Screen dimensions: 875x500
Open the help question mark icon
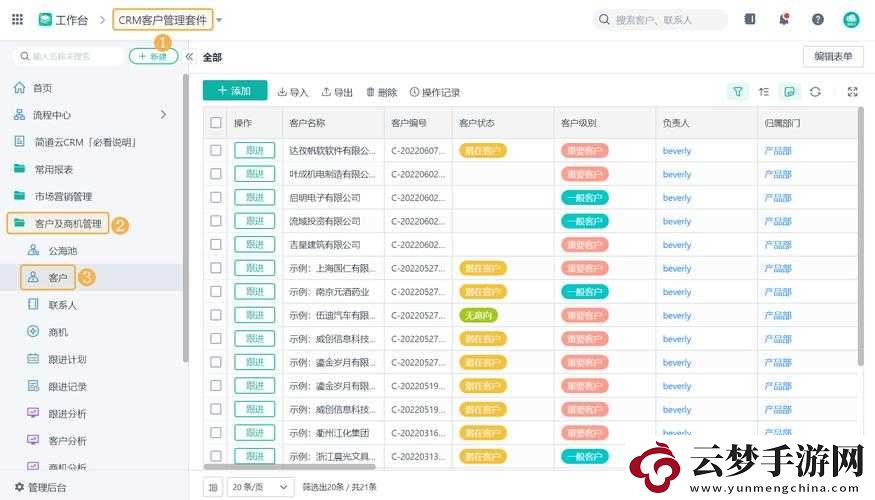click(818, 20)
